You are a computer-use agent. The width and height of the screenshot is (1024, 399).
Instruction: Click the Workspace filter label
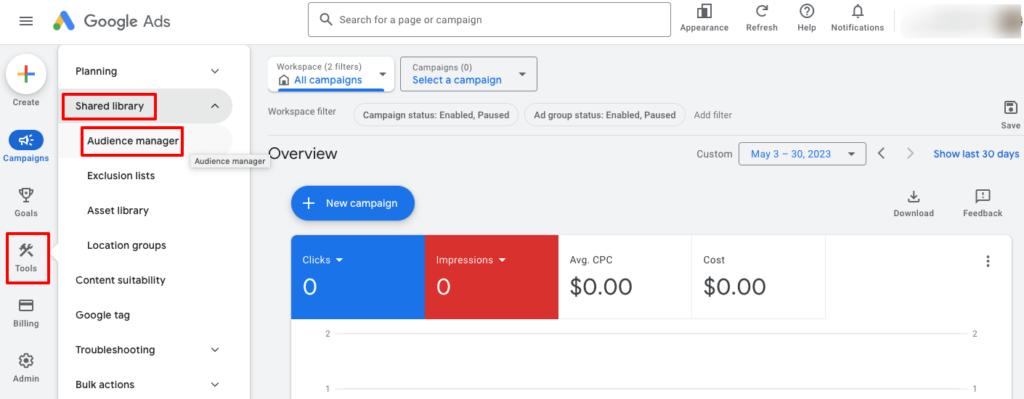(302, 112)
